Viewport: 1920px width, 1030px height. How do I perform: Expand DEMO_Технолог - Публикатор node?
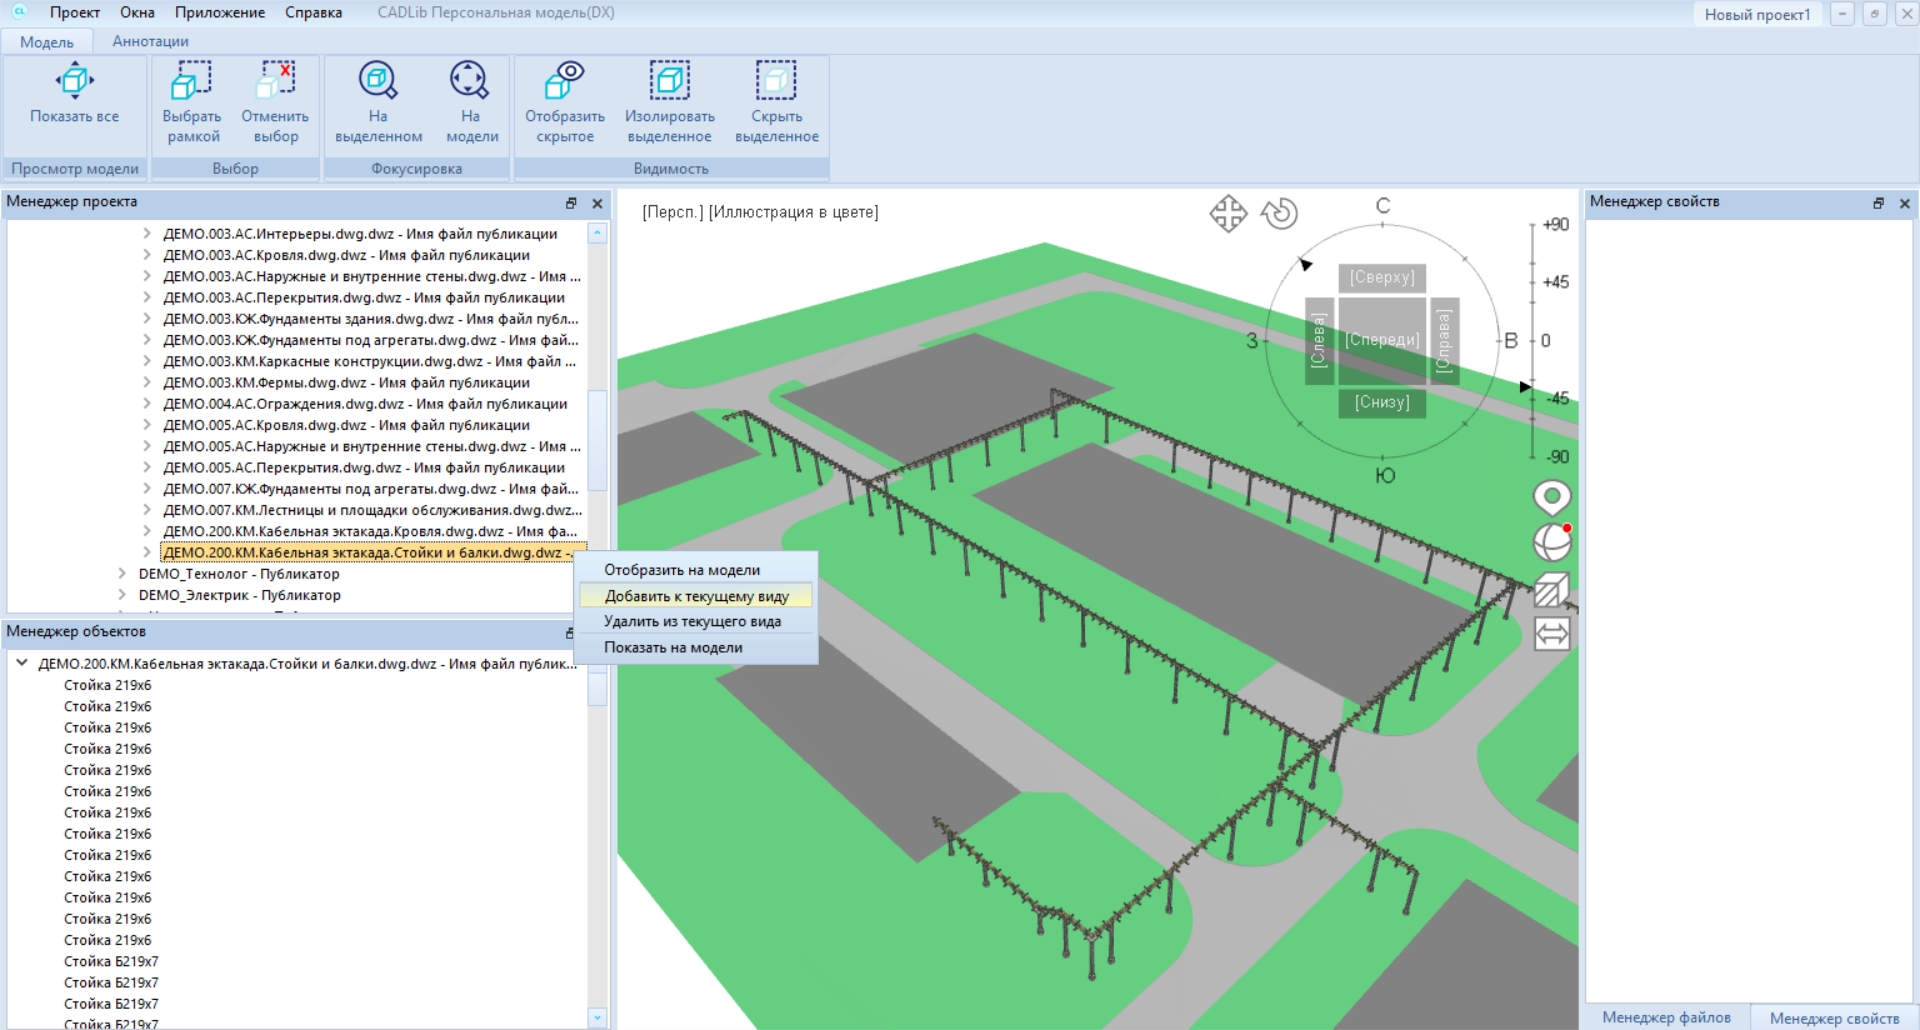122,574
